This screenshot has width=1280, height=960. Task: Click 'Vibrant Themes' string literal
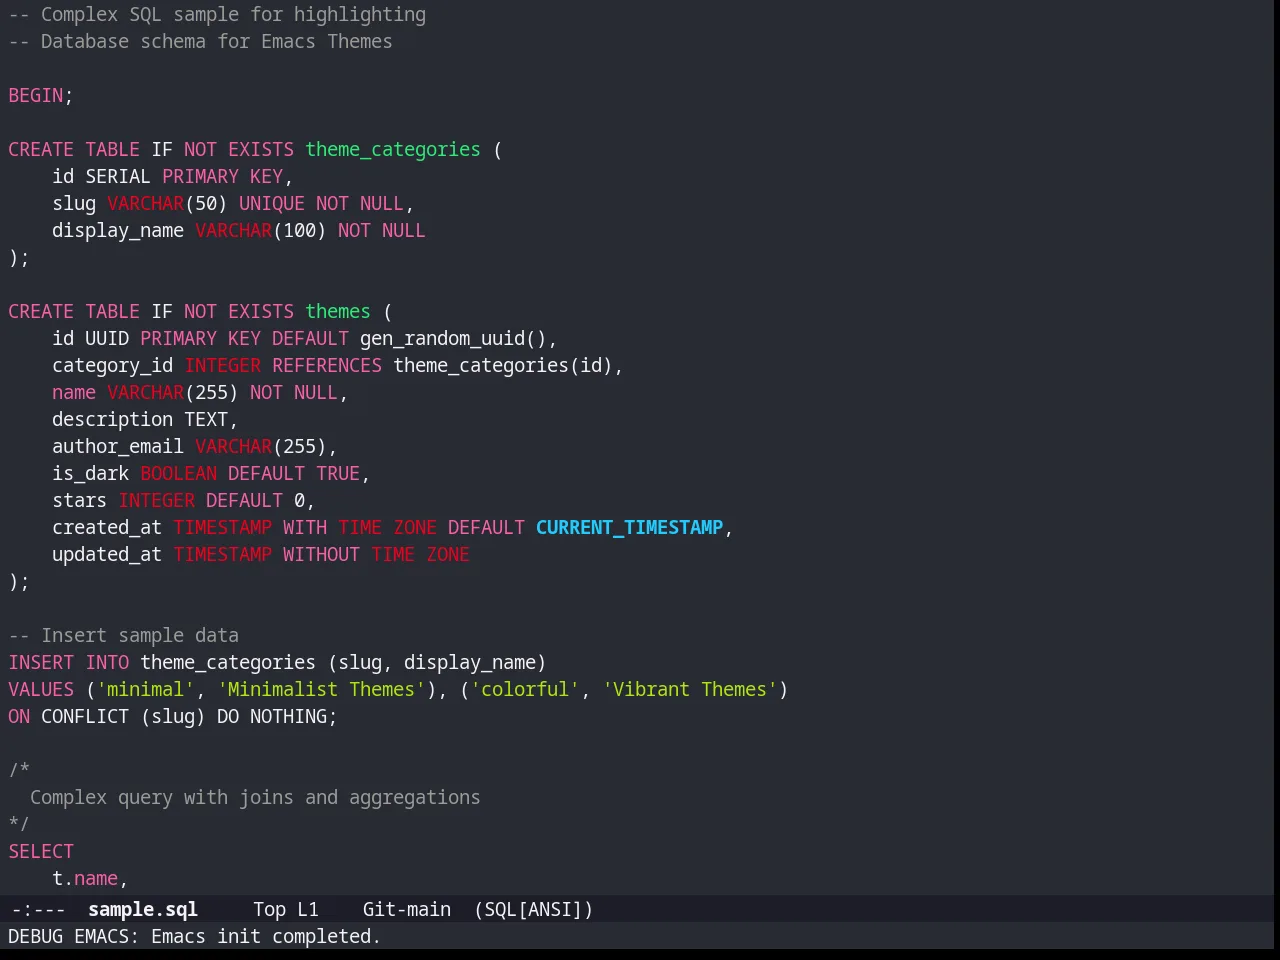tap(690, 689)
